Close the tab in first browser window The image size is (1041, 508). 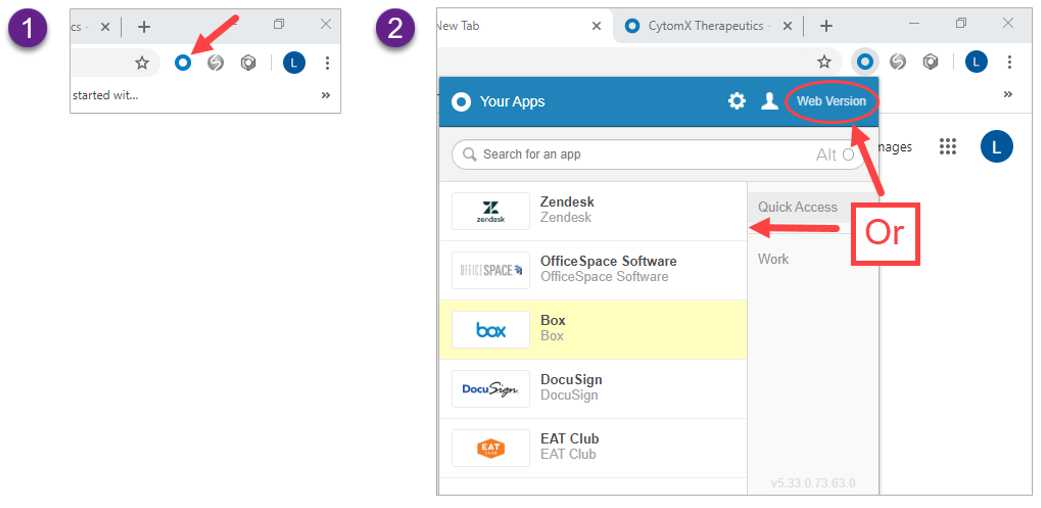pyautogui.click(x=105, y=27)
